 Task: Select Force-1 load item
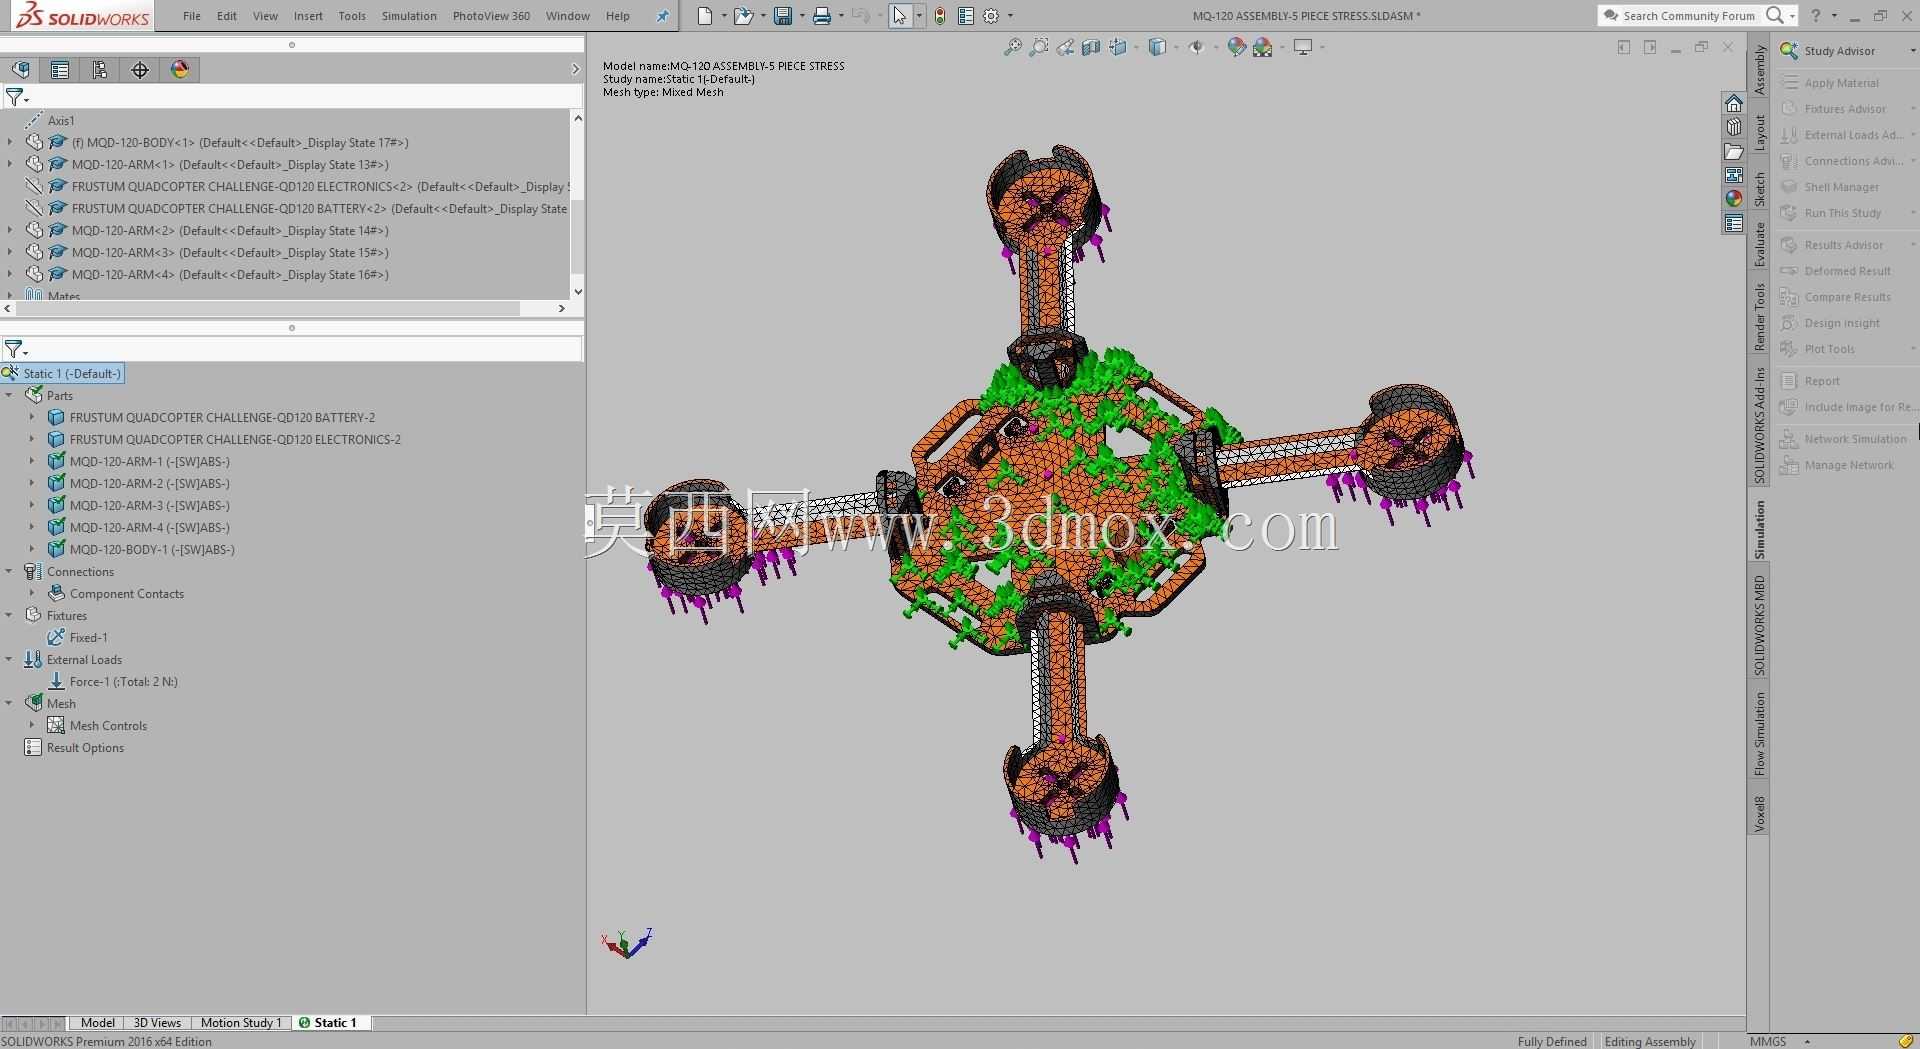123,682
